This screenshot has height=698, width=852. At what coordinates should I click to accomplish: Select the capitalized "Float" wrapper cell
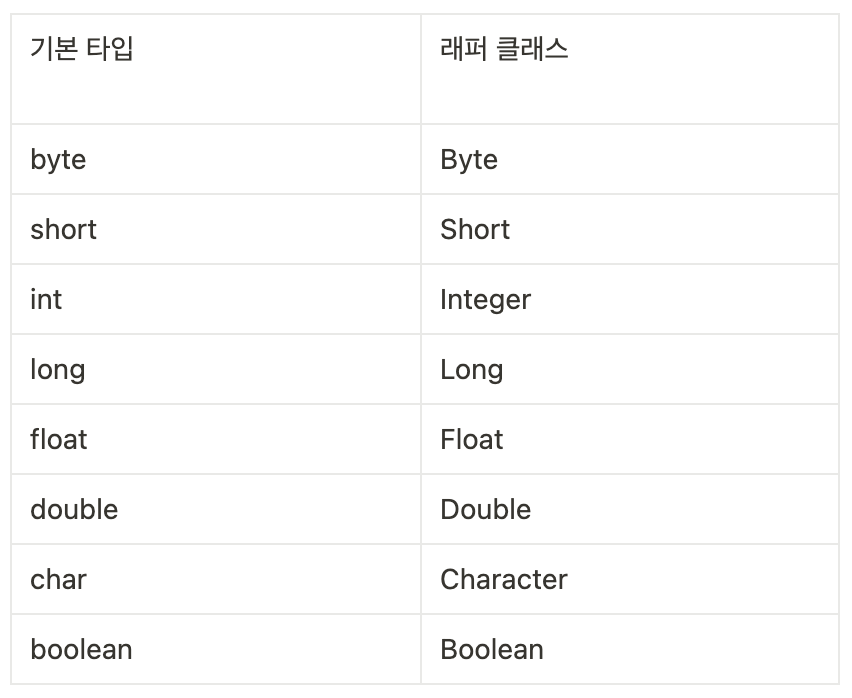pyautogui.click(x=472, y=439)
